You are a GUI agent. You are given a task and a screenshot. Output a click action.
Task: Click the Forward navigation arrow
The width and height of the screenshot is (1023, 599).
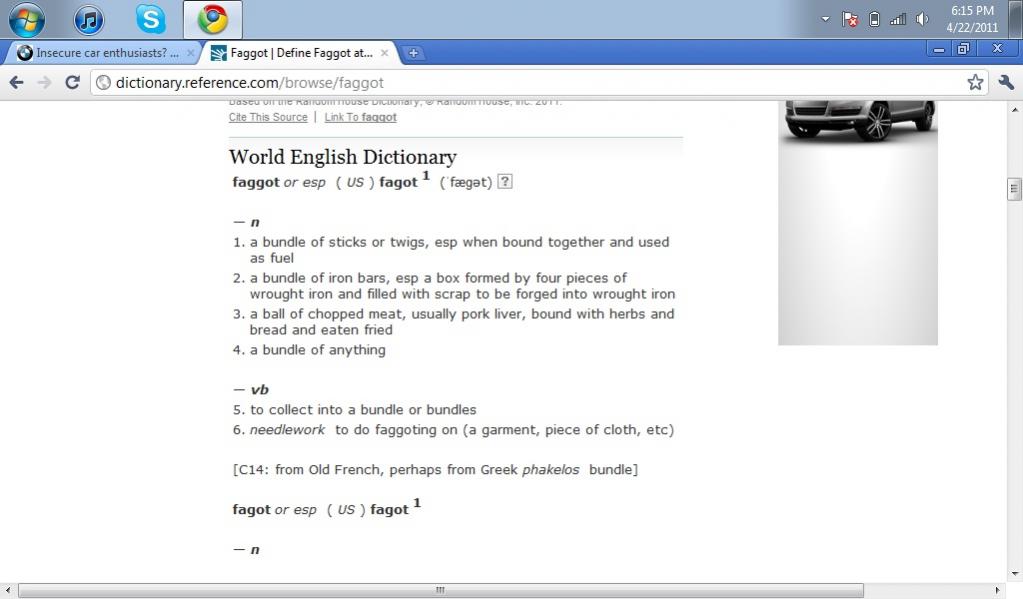click(44, 83)
